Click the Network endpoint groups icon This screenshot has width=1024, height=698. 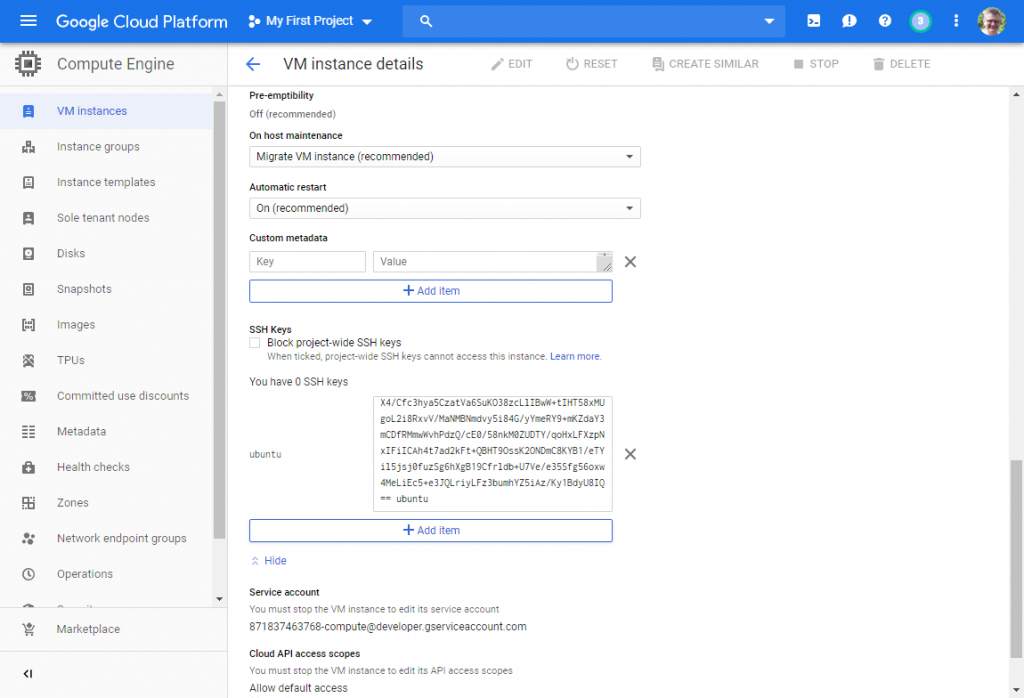pos(28,538)
